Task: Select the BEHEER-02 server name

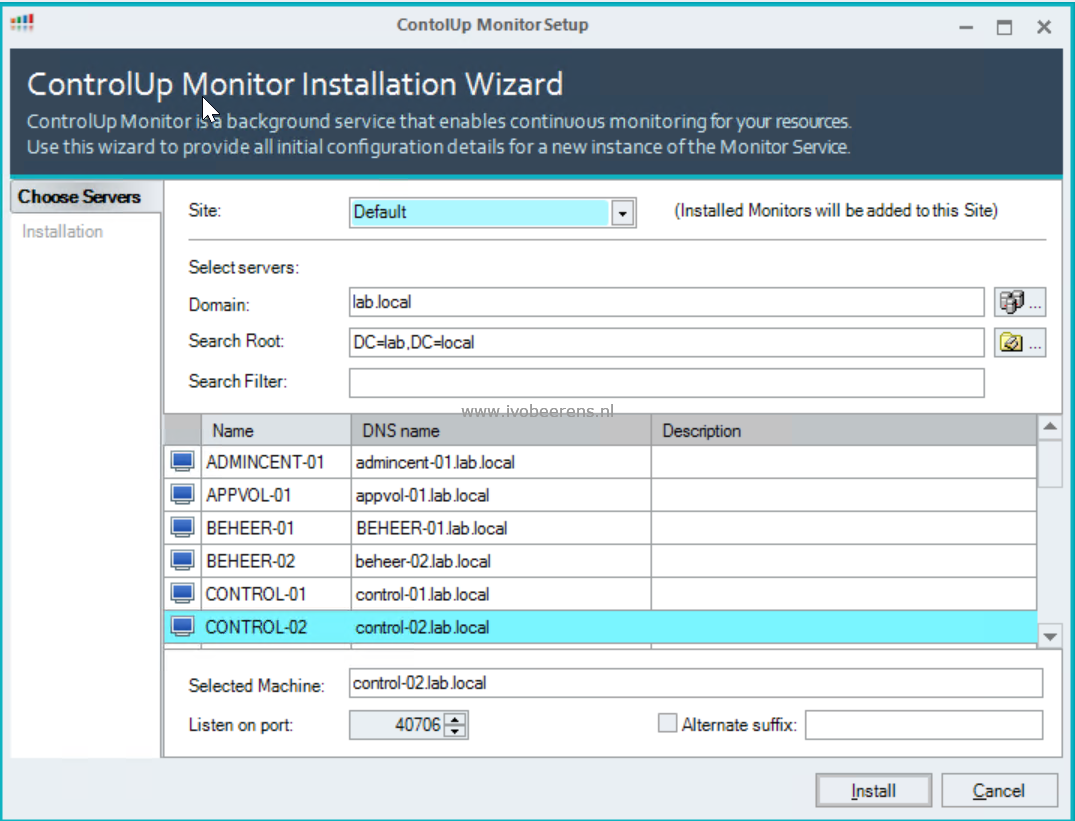Action: (250, 561)
